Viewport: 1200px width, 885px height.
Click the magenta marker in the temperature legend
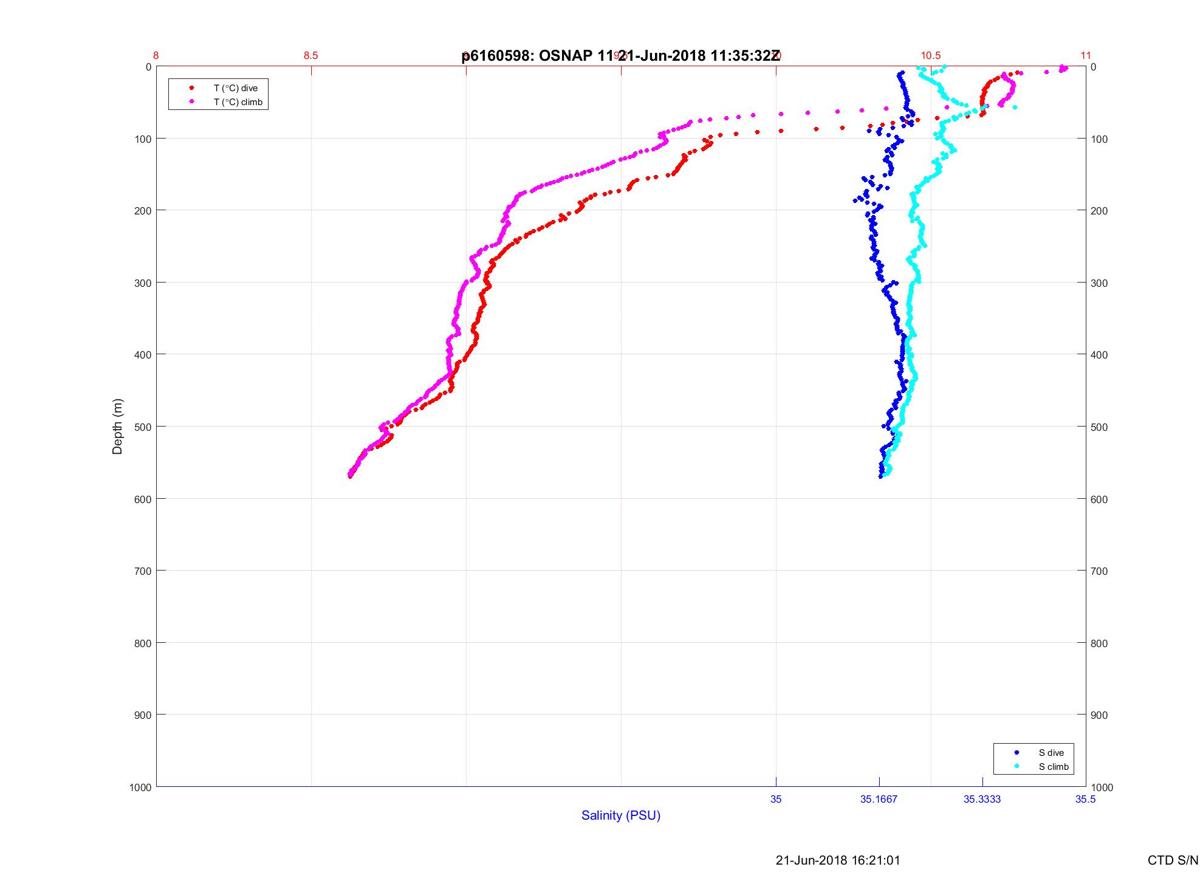point(191,102)
